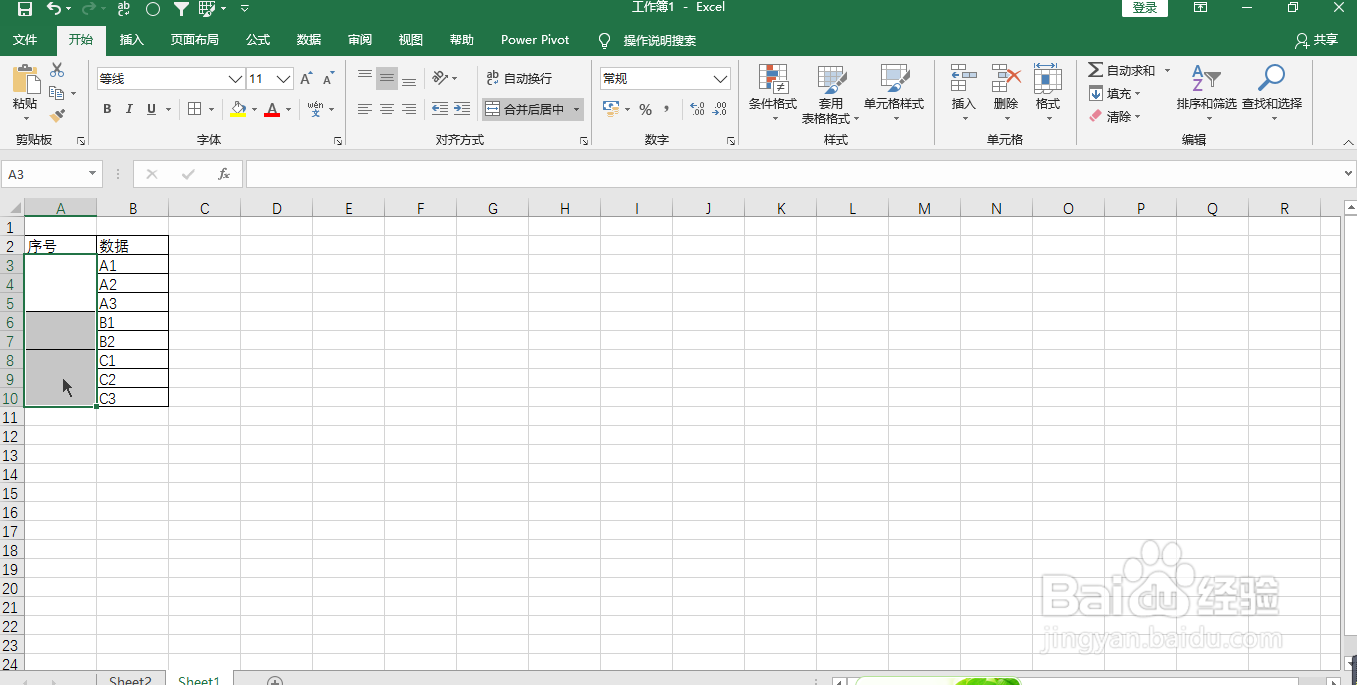The width and height of the screenshot is (1357, 685).
Task: Toggle Underline formatting
Action: pyautogui.click(x=151, y=109)
